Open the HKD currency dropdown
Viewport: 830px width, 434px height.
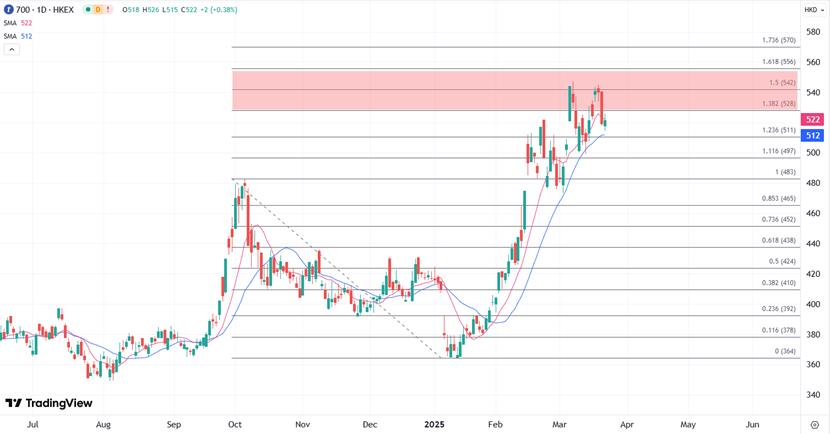[812, 9]
